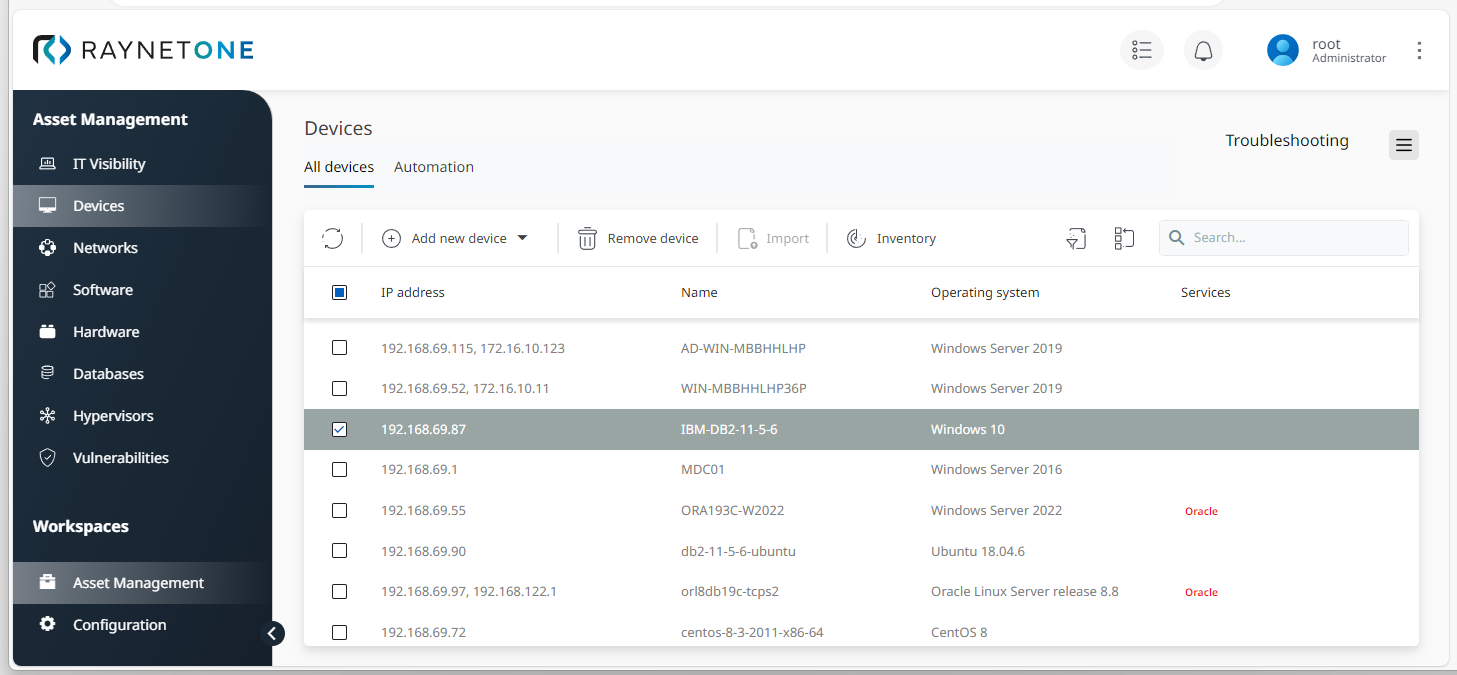Click the Remove device button
This screenshot has height=675, width=1457.
[638, 238]
